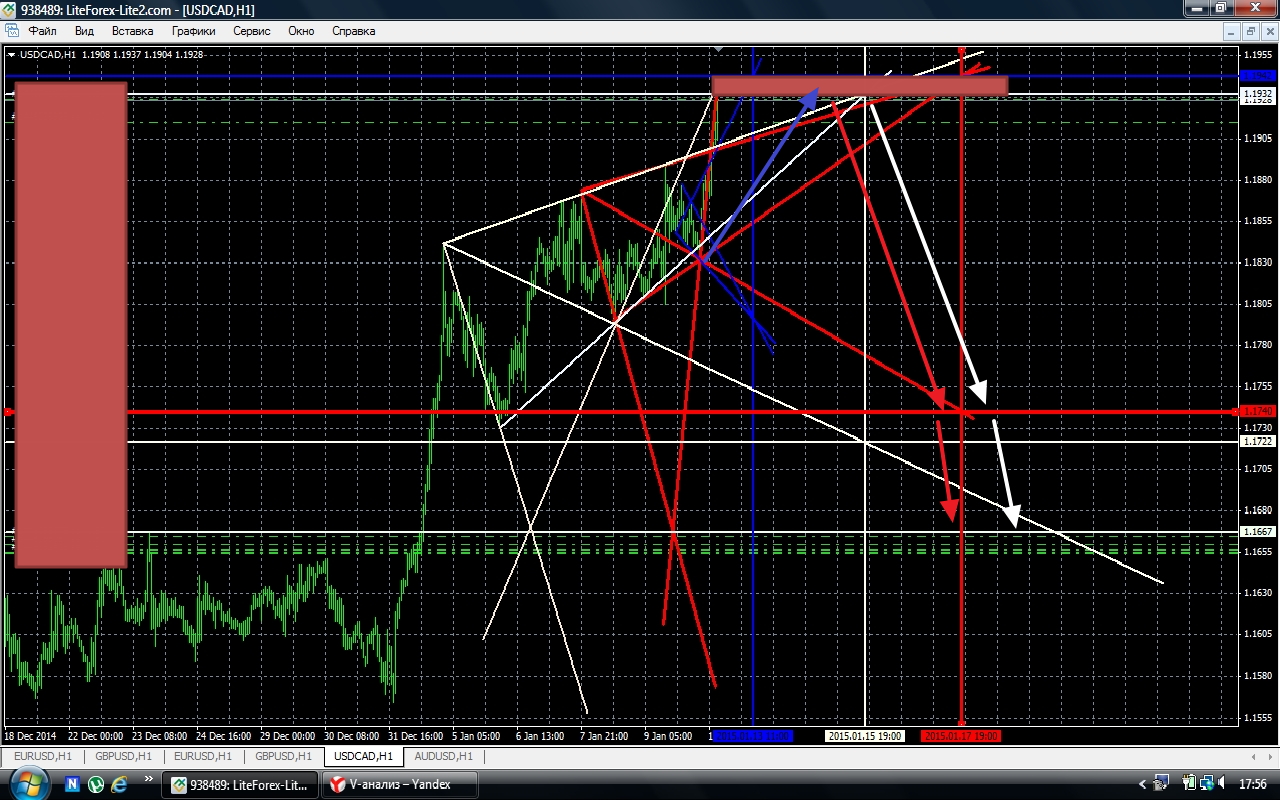The width and height of the screenshot is (1280, 800).
Task: Select the first EURUSD,H1 chart tab
Action: point(42,756)
